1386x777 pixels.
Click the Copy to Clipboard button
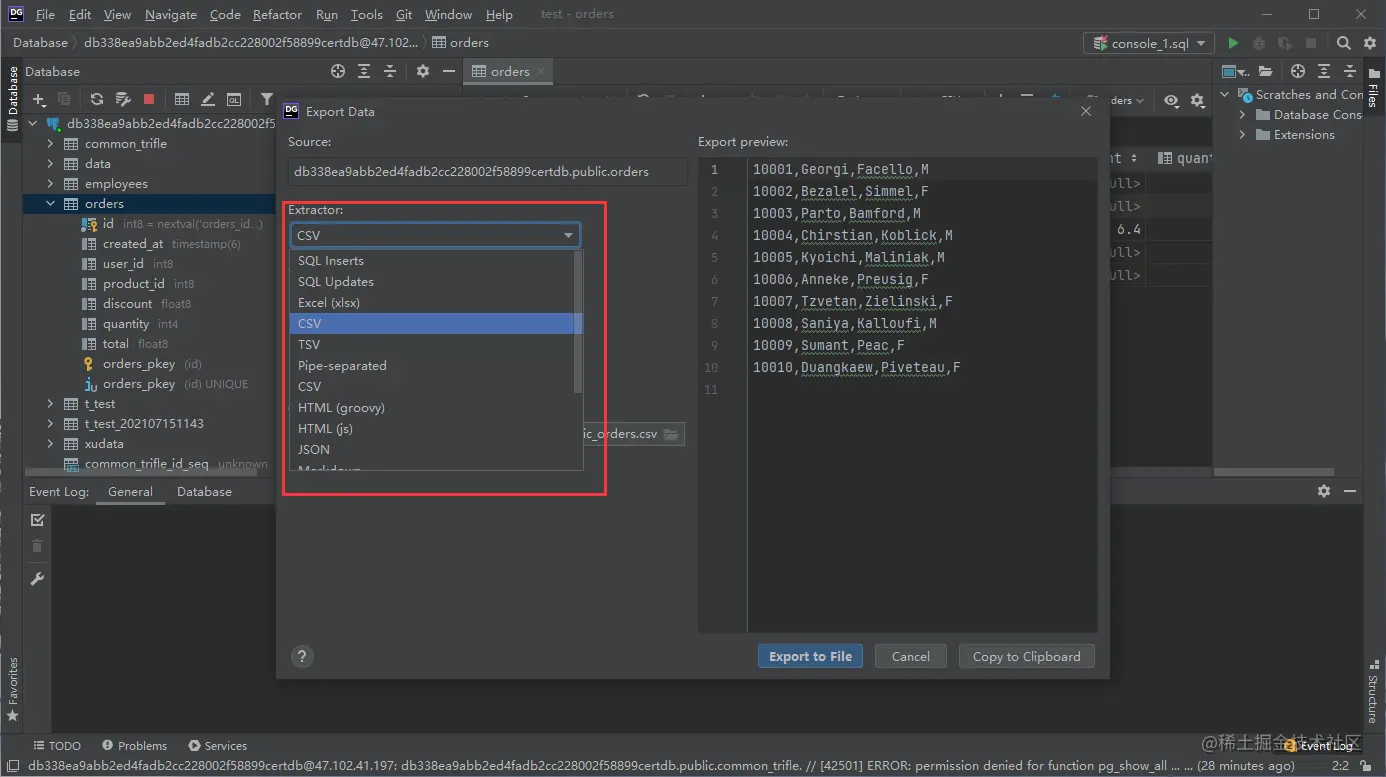(1026, 656)
